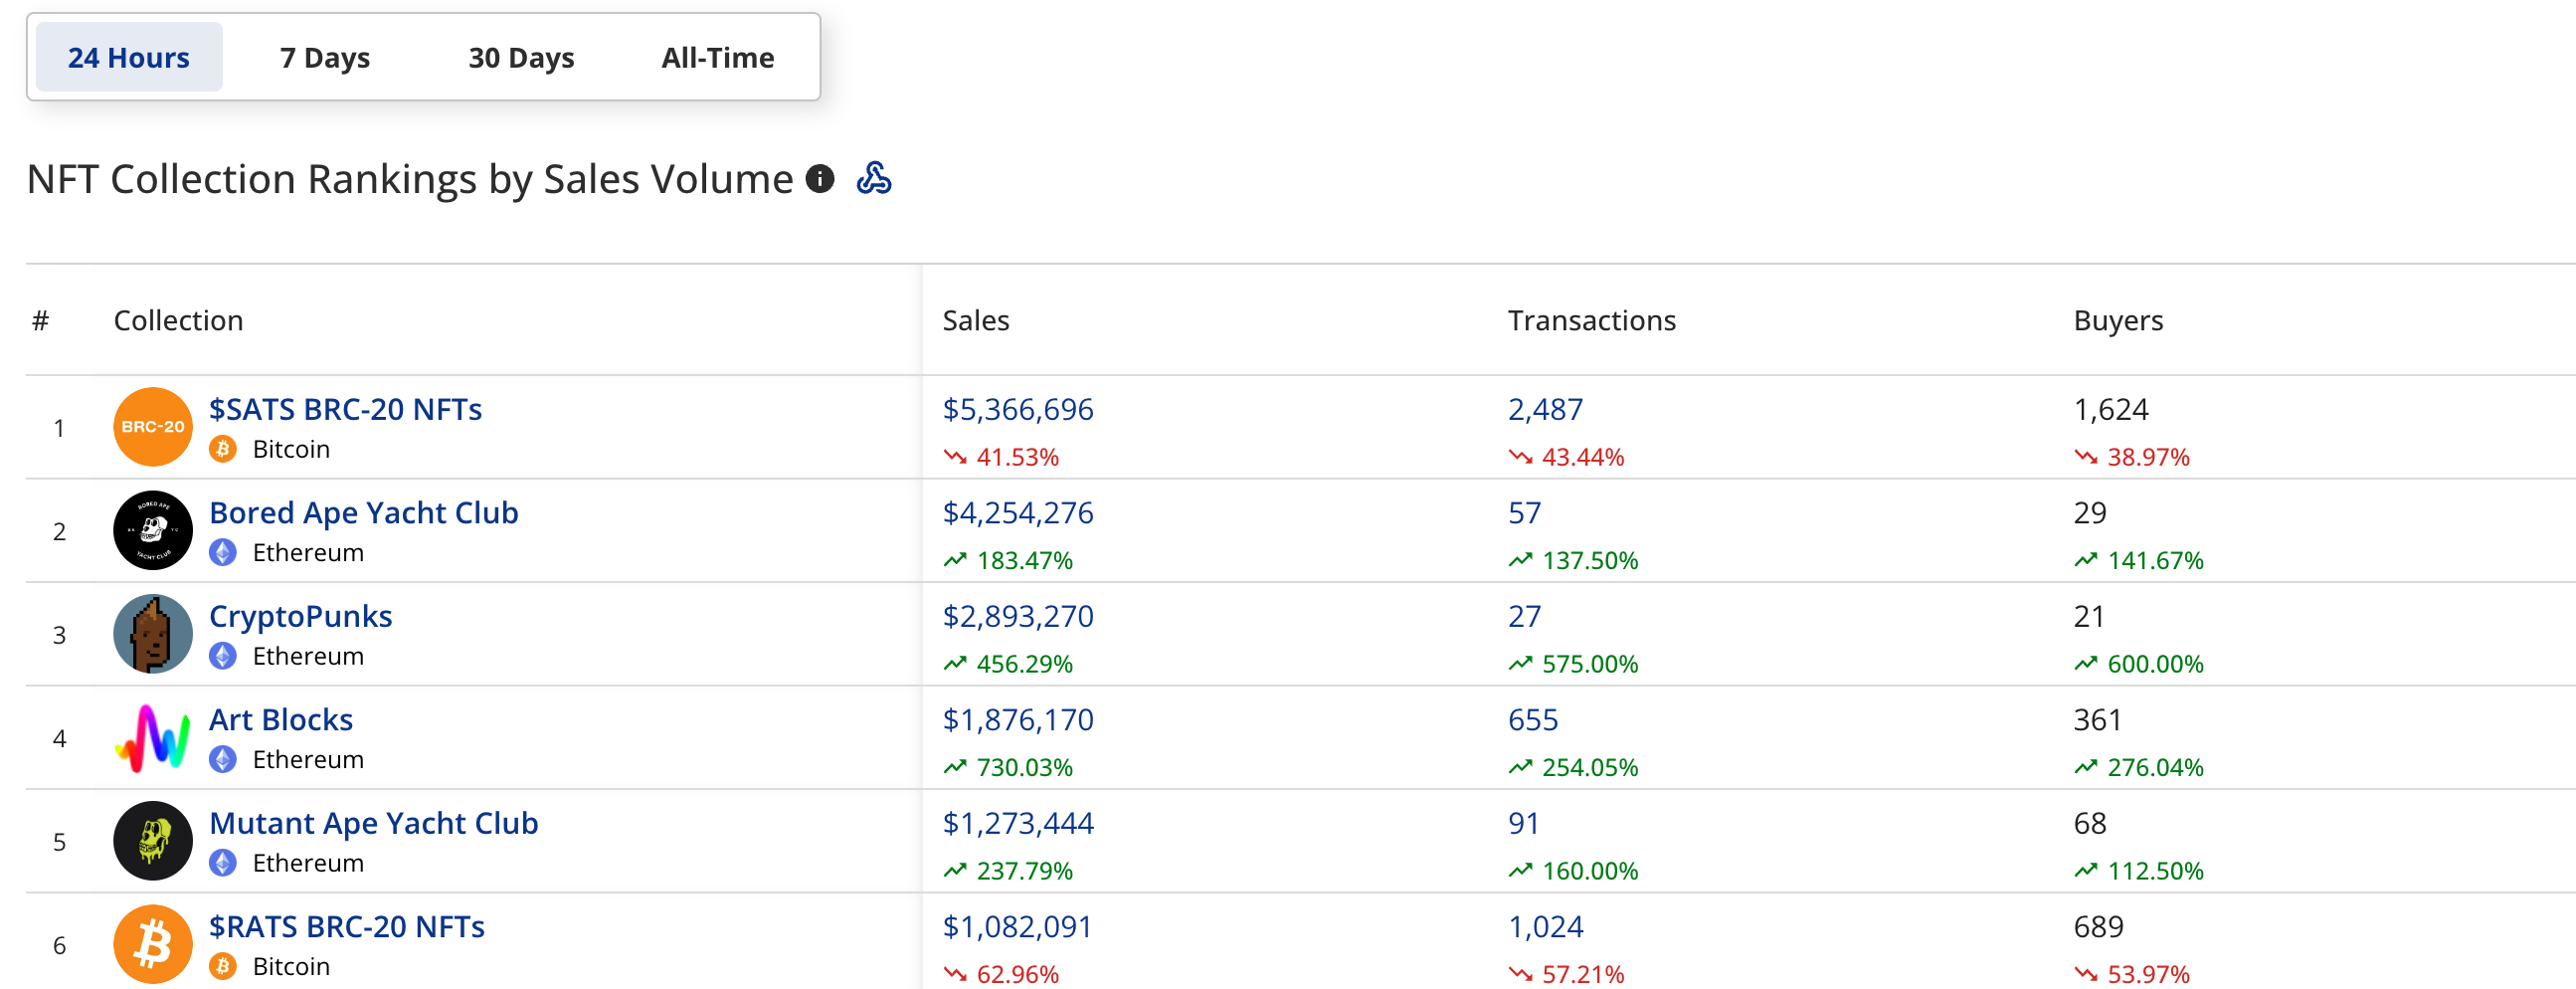The width and height of the screenshot is (2576, 989).
Task: Open the Mutant Ape Yacht Club link
Action: pyautogui.click(x=373, y=823)
